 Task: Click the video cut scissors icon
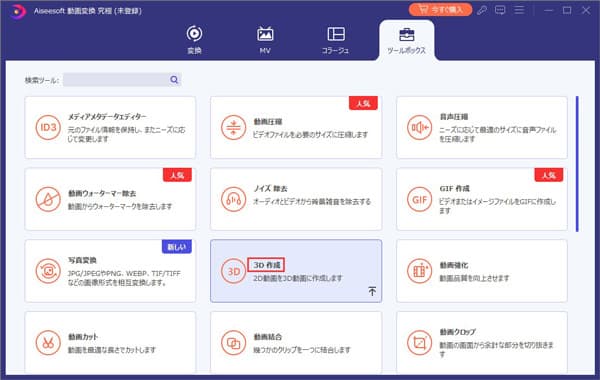pyautogui.click(x=48, y=342)
